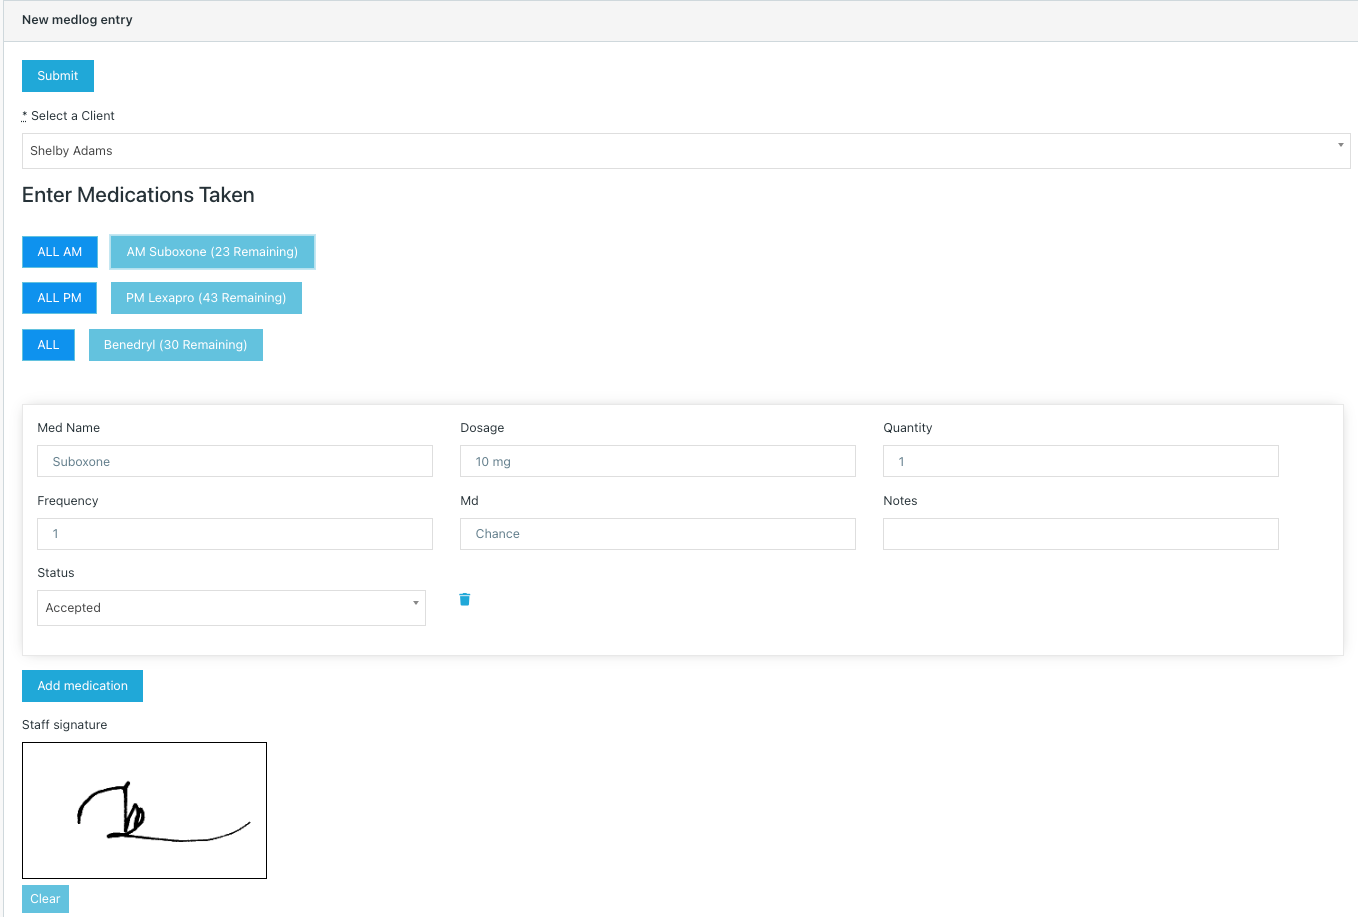This screenshot has height=917, width=1358.
Task: Click the Submit button
Action: (58, 76)
